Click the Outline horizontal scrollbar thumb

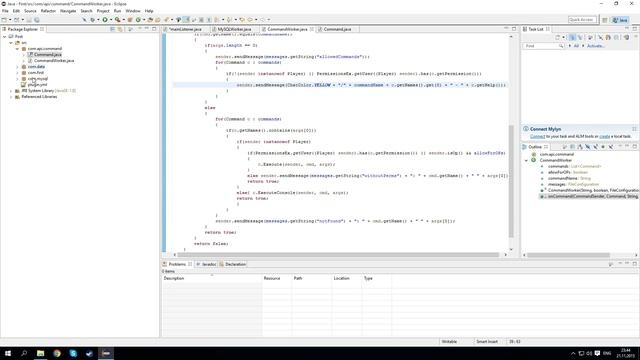coord(568,255)
